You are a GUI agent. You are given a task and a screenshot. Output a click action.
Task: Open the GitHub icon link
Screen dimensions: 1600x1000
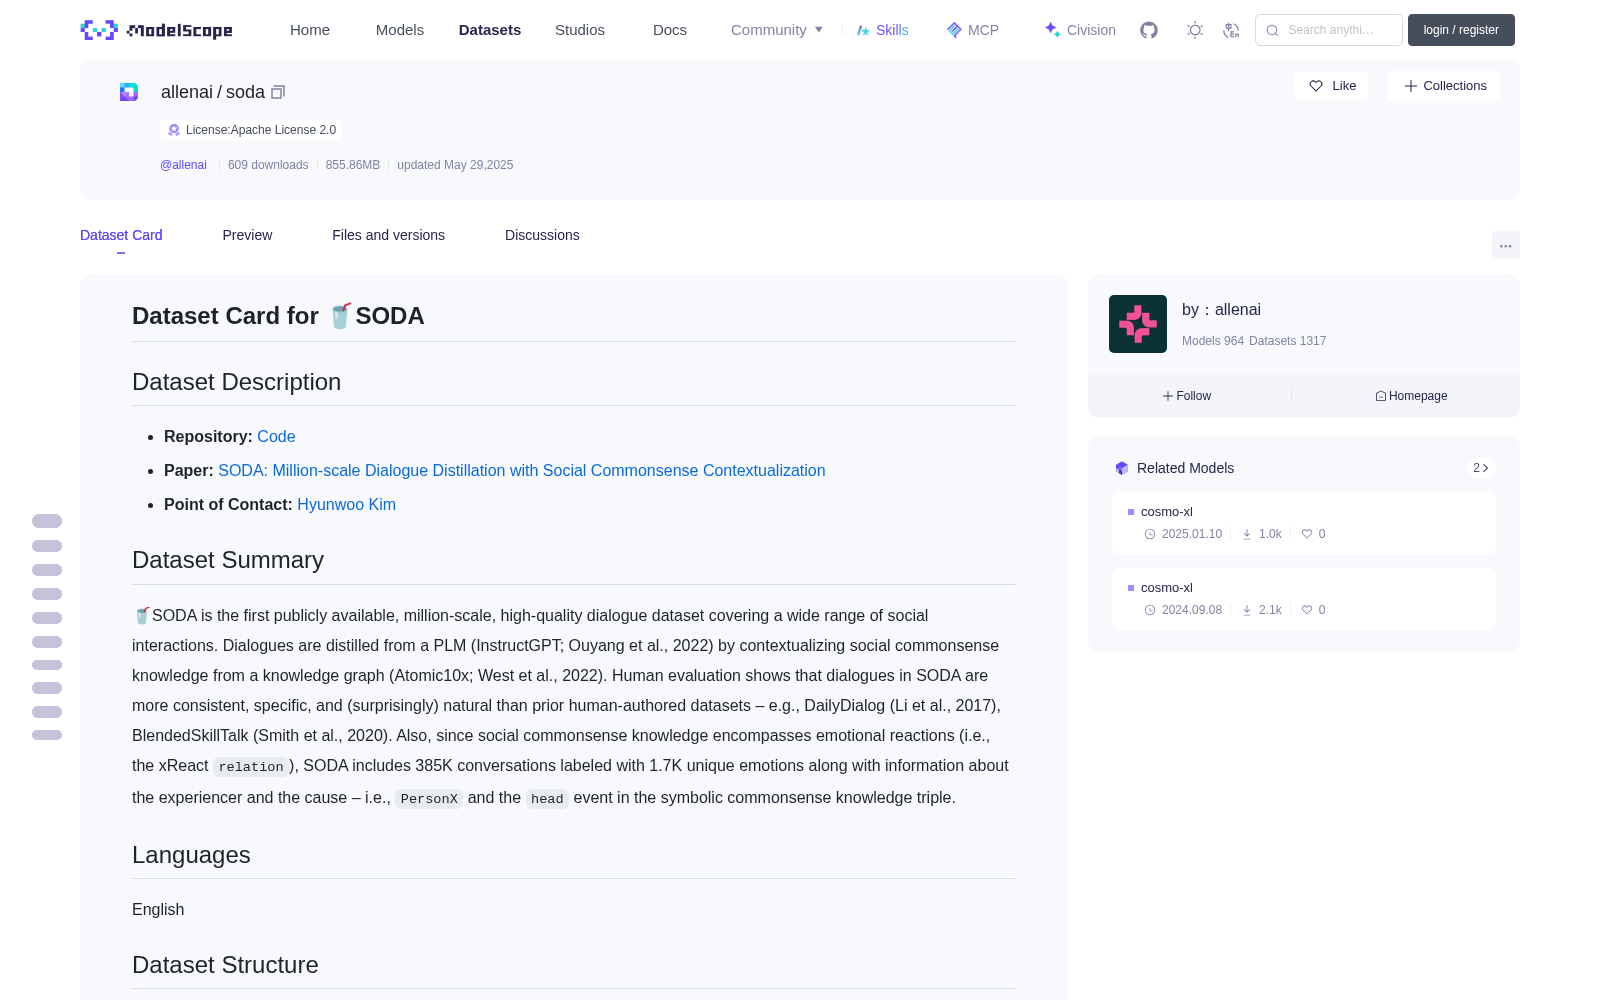[1149, 30]
